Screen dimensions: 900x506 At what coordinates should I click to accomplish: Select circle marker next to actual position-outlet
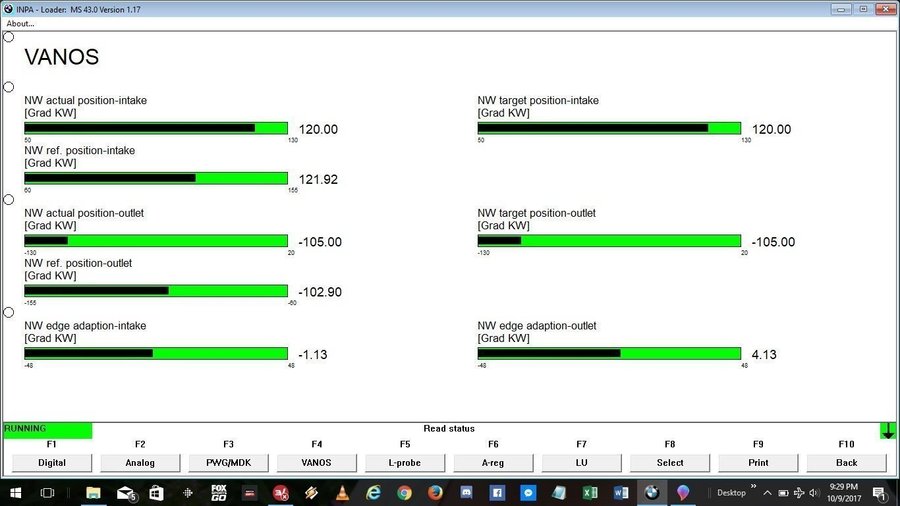tap(8, 200)
